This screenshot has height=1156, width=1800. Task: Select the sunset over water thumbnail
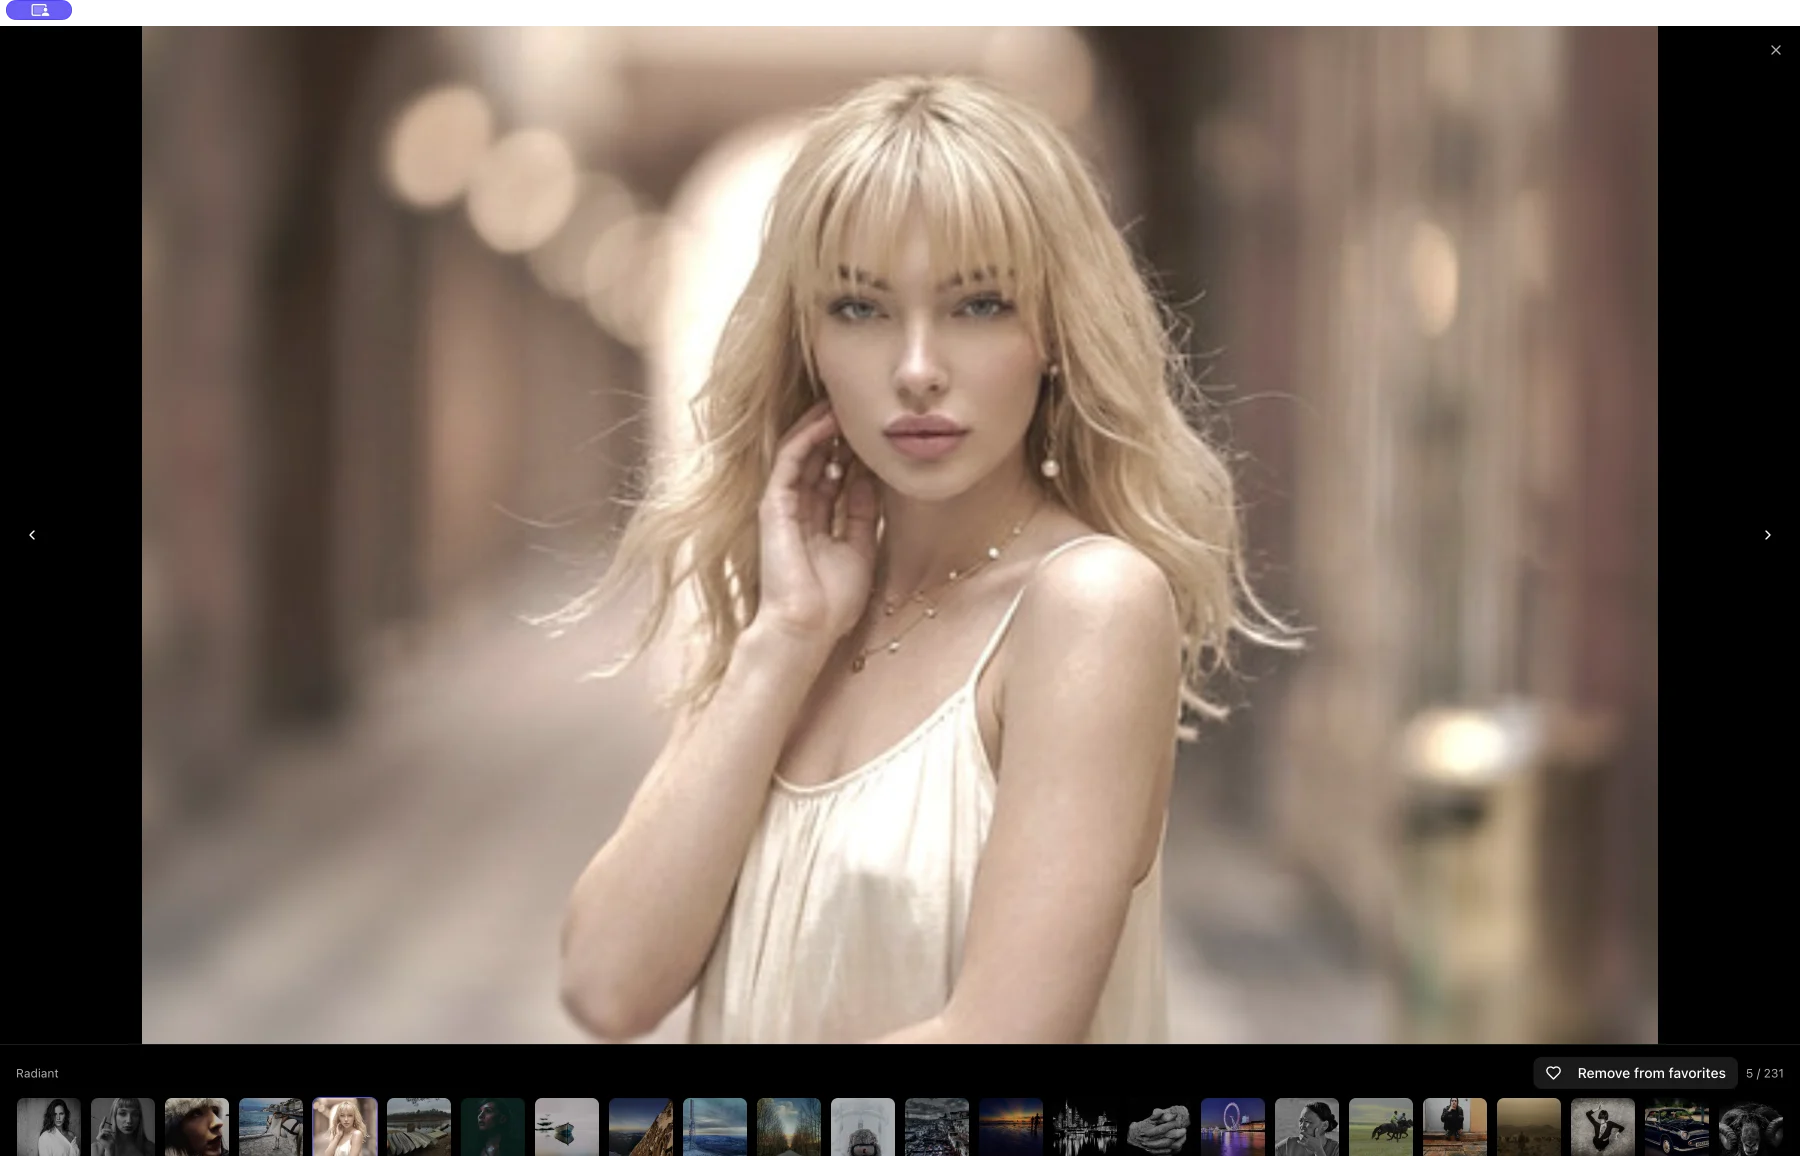click(1011, 1127)
